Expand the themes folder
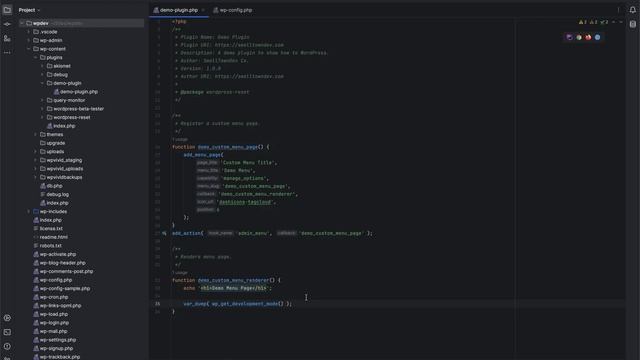640x360 pixels. pos(36,135)
